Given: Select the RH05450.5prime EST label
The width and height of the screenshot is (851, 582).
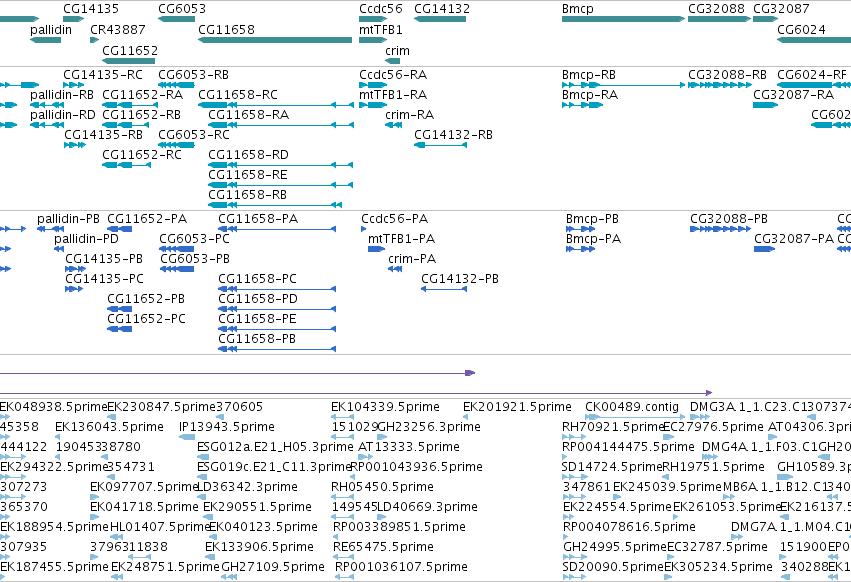Looking at the screenshot, I should 382,487.
